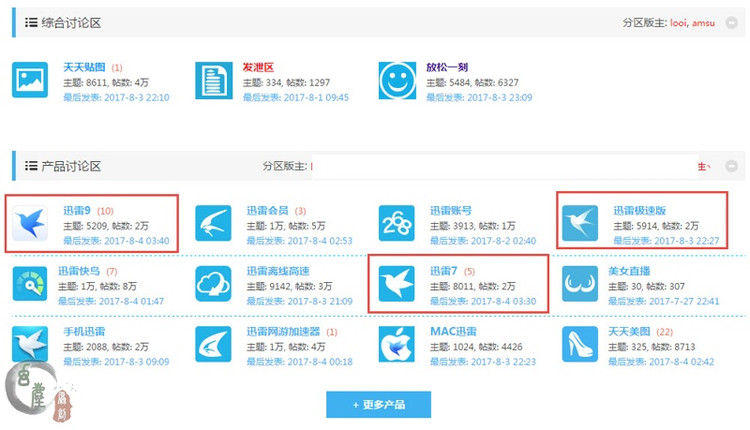View 迅雷离线高速 last post 2017-8-3 21:09
The height and width of the screenshot is (430, 750).
point(299,301)
